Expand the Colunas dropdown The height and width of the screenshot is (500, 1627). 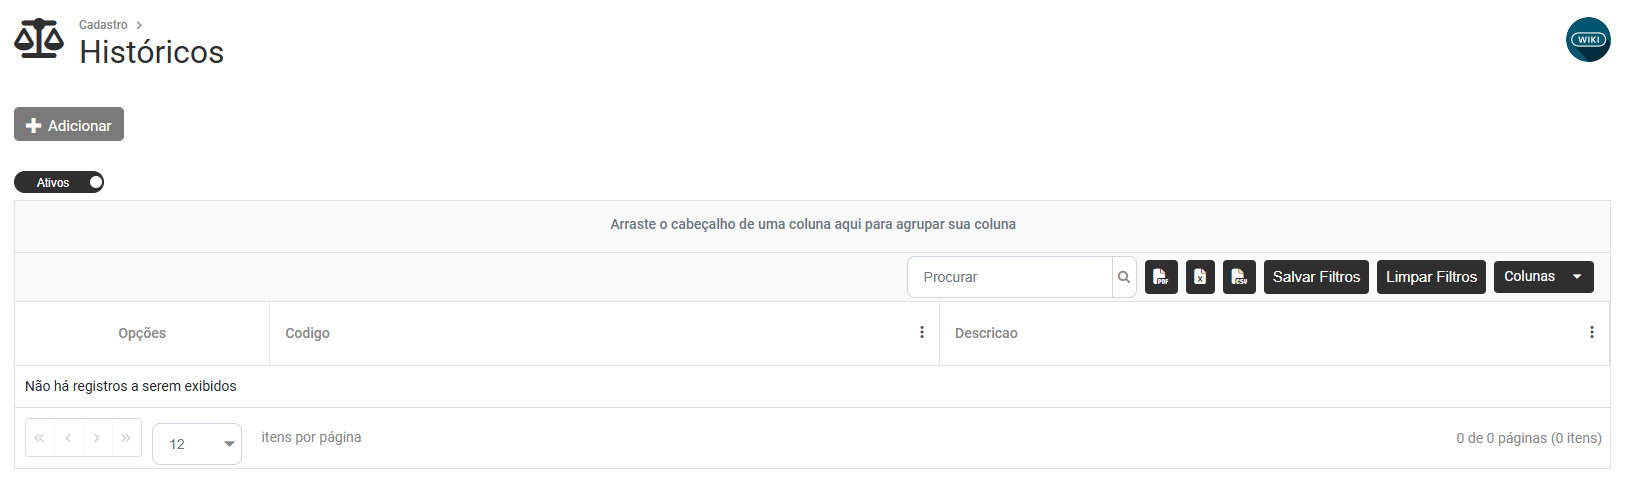pos(1543,277)
